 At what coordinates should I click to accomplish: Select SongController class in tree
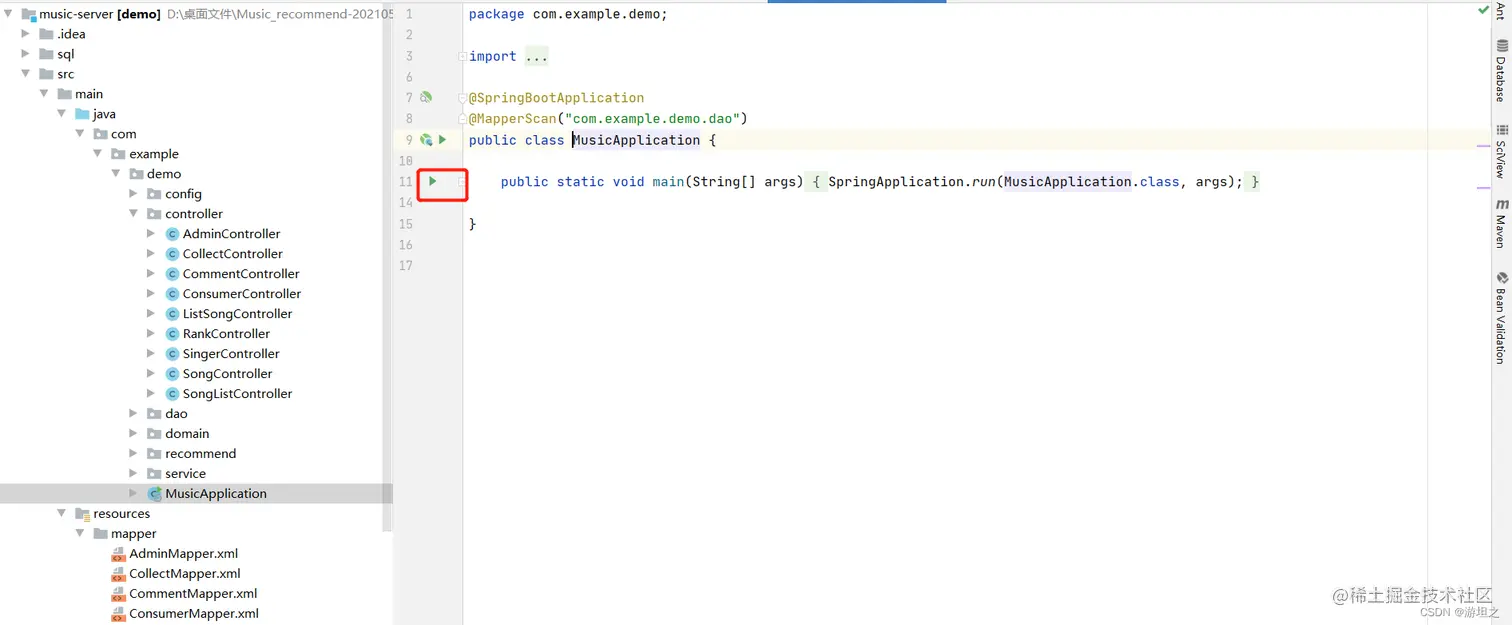227,374
